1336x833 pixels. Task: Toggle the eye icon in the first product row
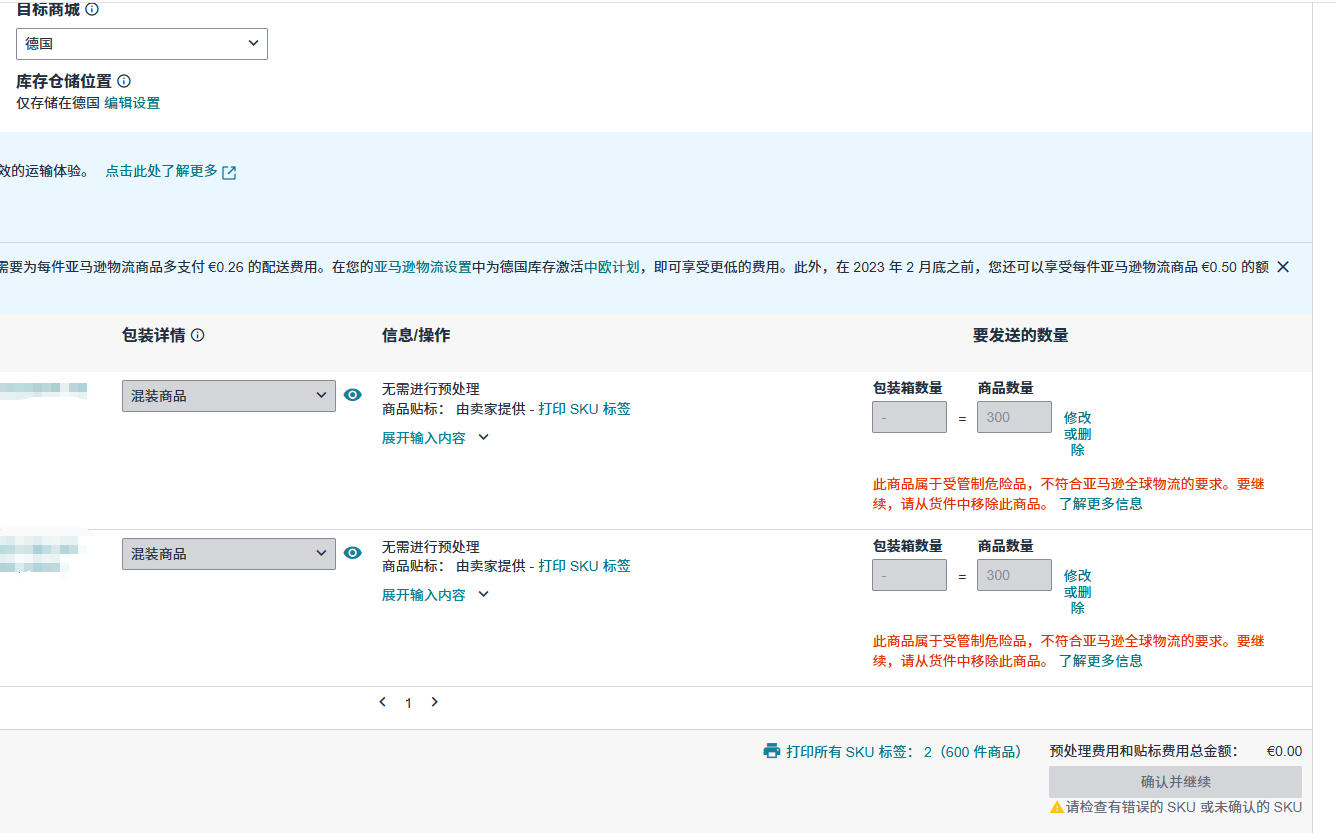[x=352, y=395]
